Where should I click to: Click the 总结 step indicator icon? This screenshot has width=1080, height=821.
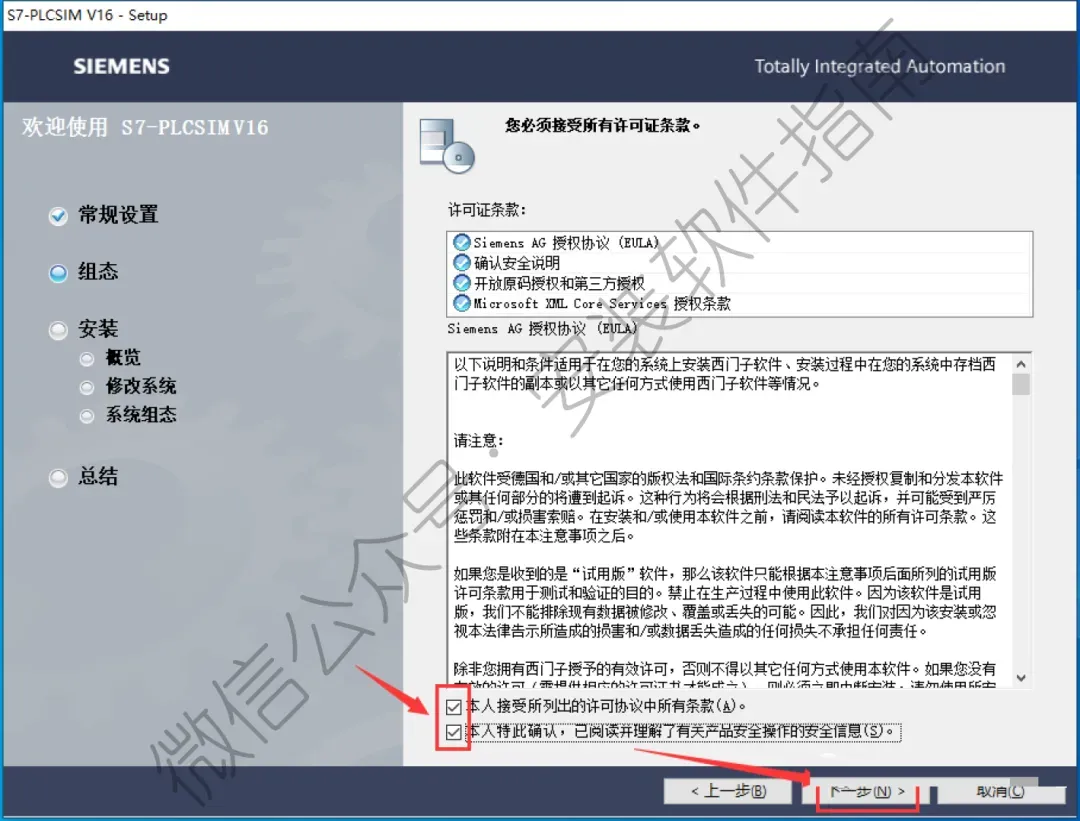tap(59, 477)
